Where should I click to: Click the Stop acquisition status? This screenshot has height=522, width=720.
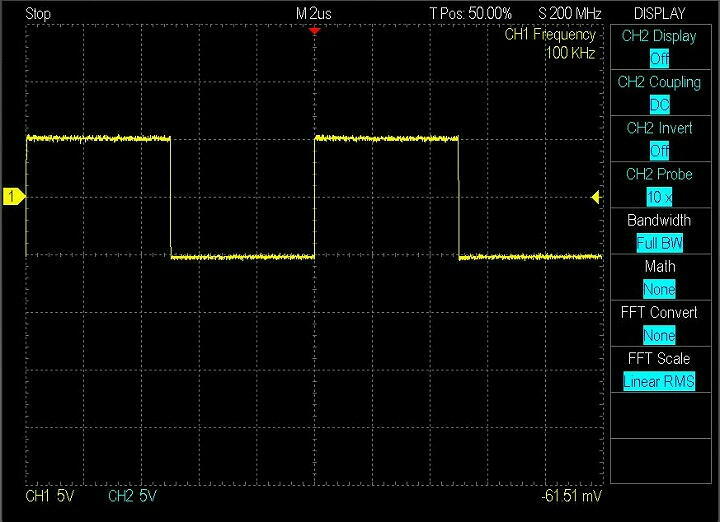pyautogui.click(x=38, y=14)
